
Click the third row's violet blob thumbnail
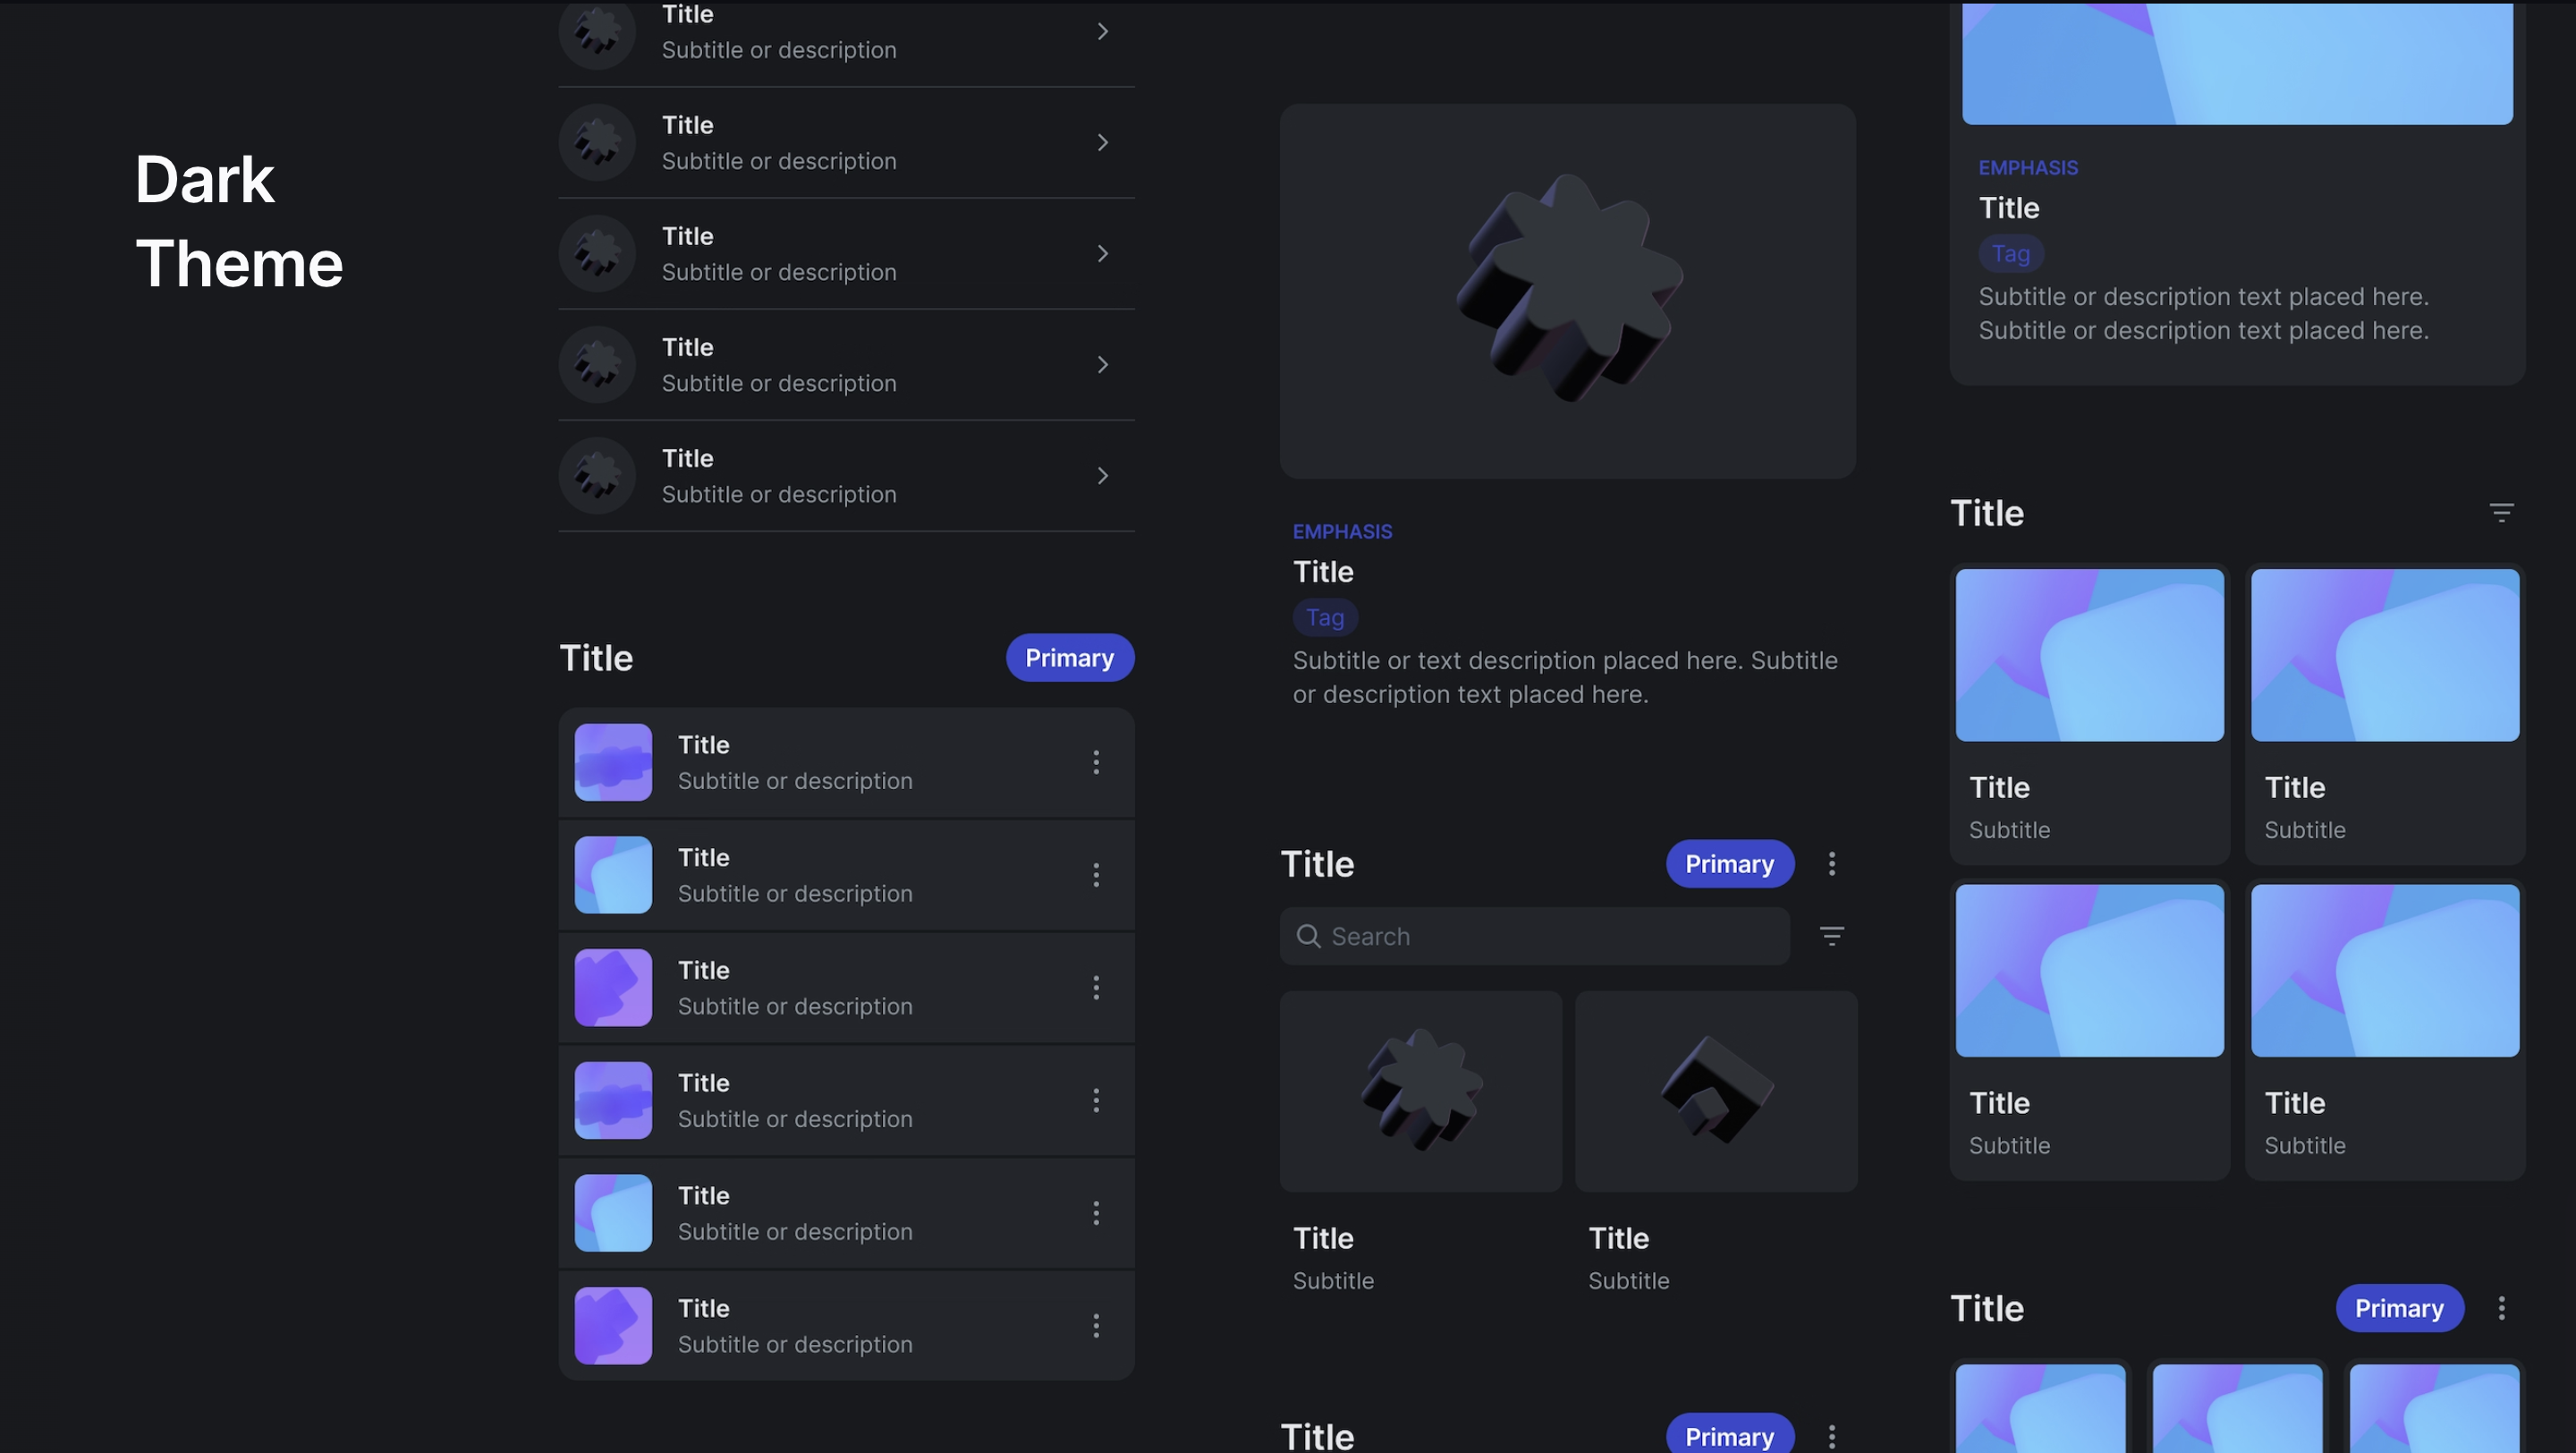613,988
